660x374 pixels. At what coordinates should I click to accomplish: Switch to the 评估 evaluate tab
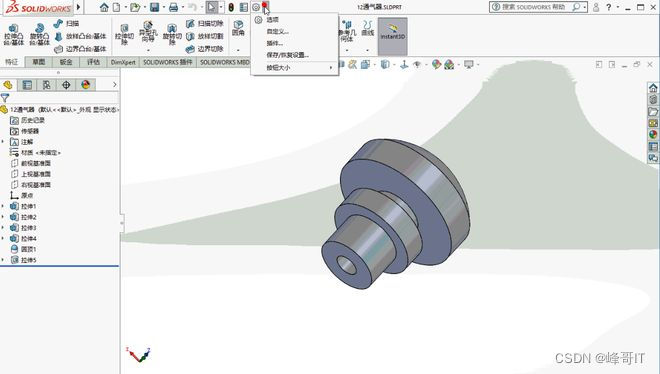pos(93,62)
